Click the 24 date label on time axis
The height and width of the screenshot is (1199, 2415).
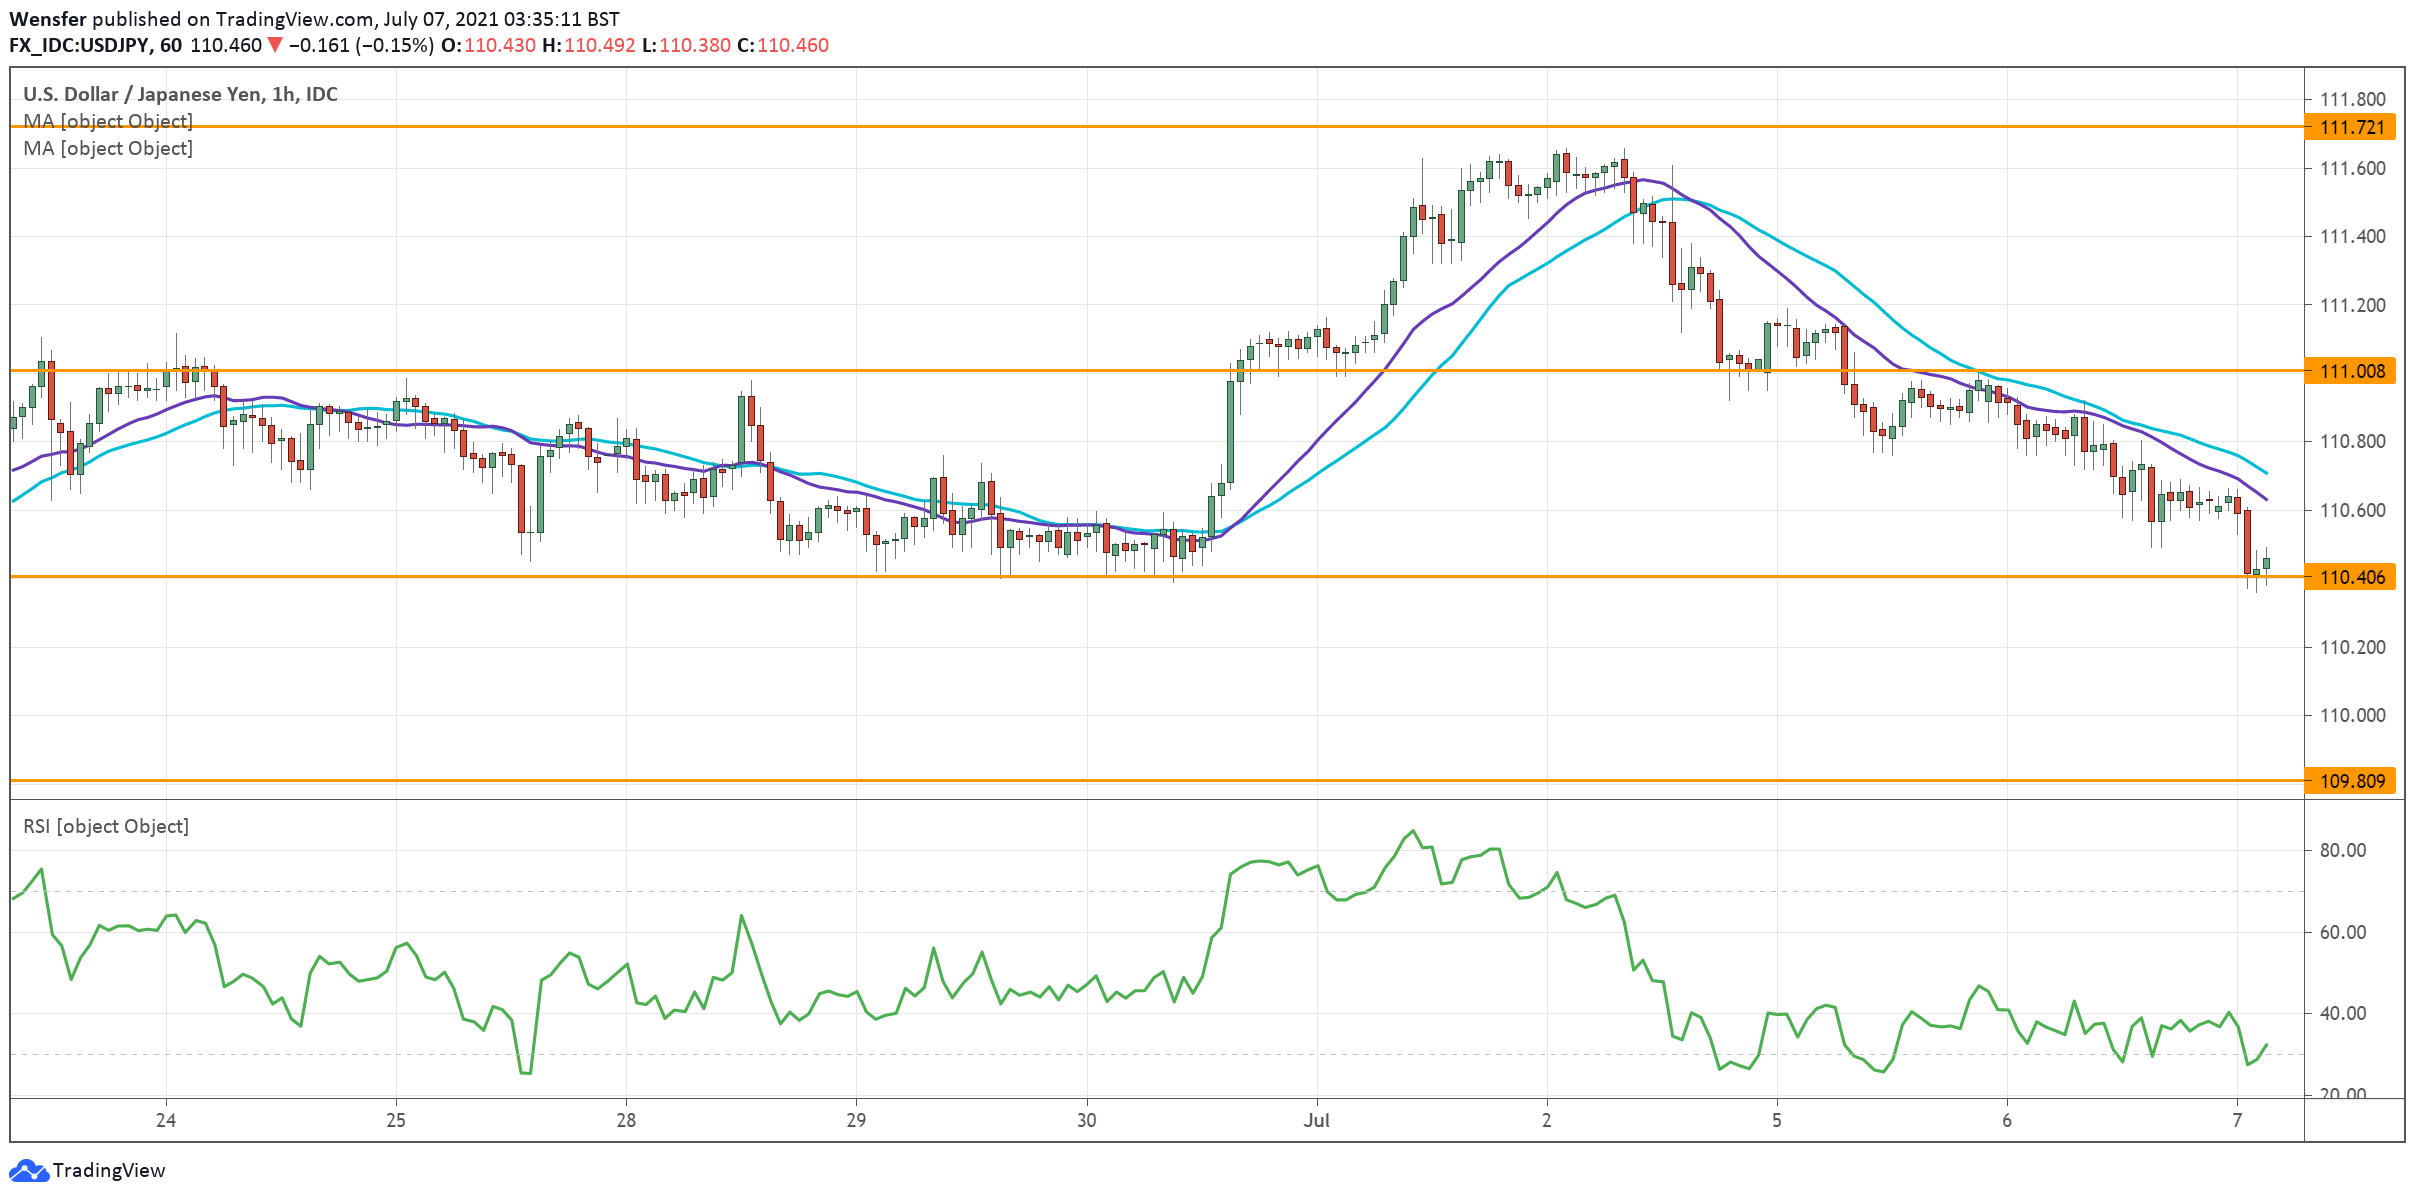click(166, 1120)
